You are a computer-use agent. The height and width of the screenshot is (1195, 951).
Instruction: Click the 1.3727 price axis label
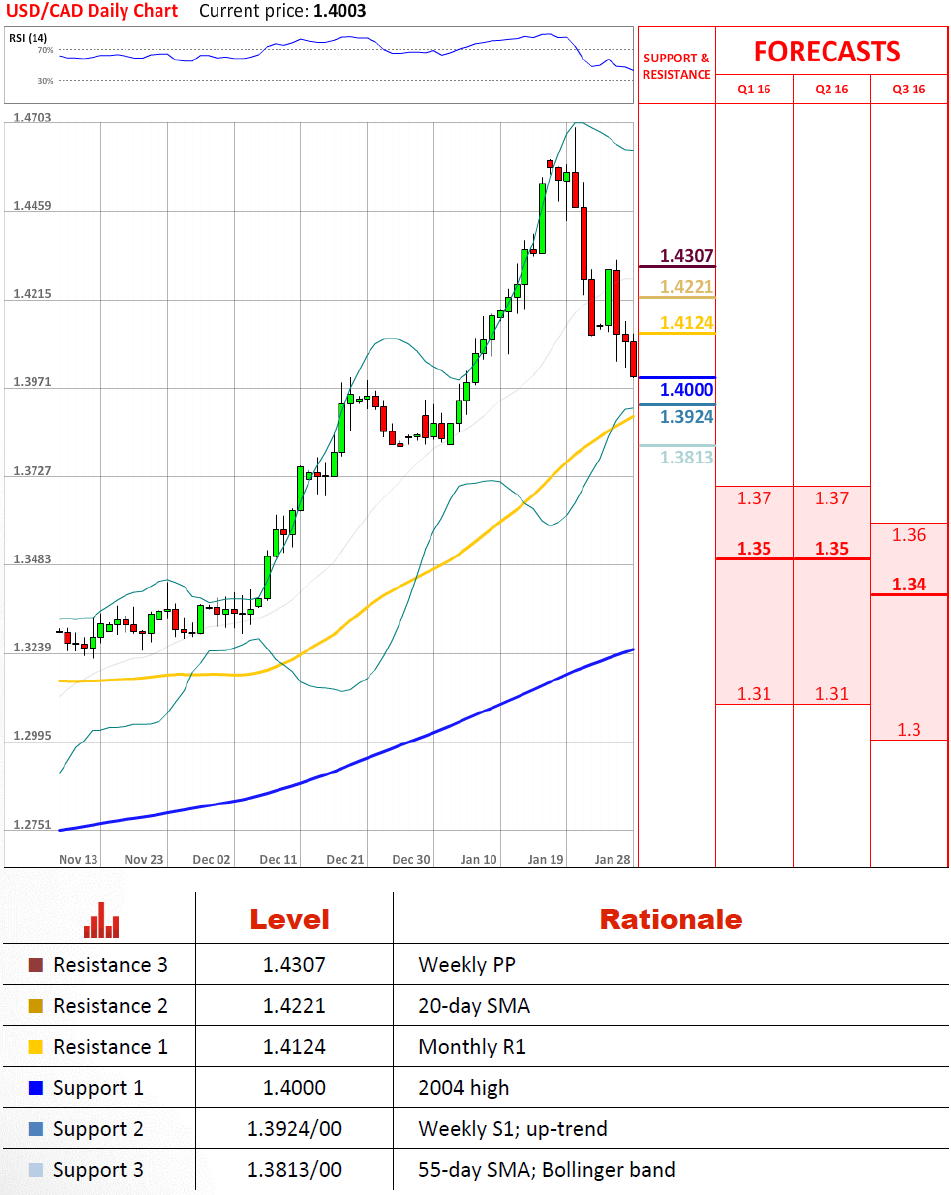(32, 470)
